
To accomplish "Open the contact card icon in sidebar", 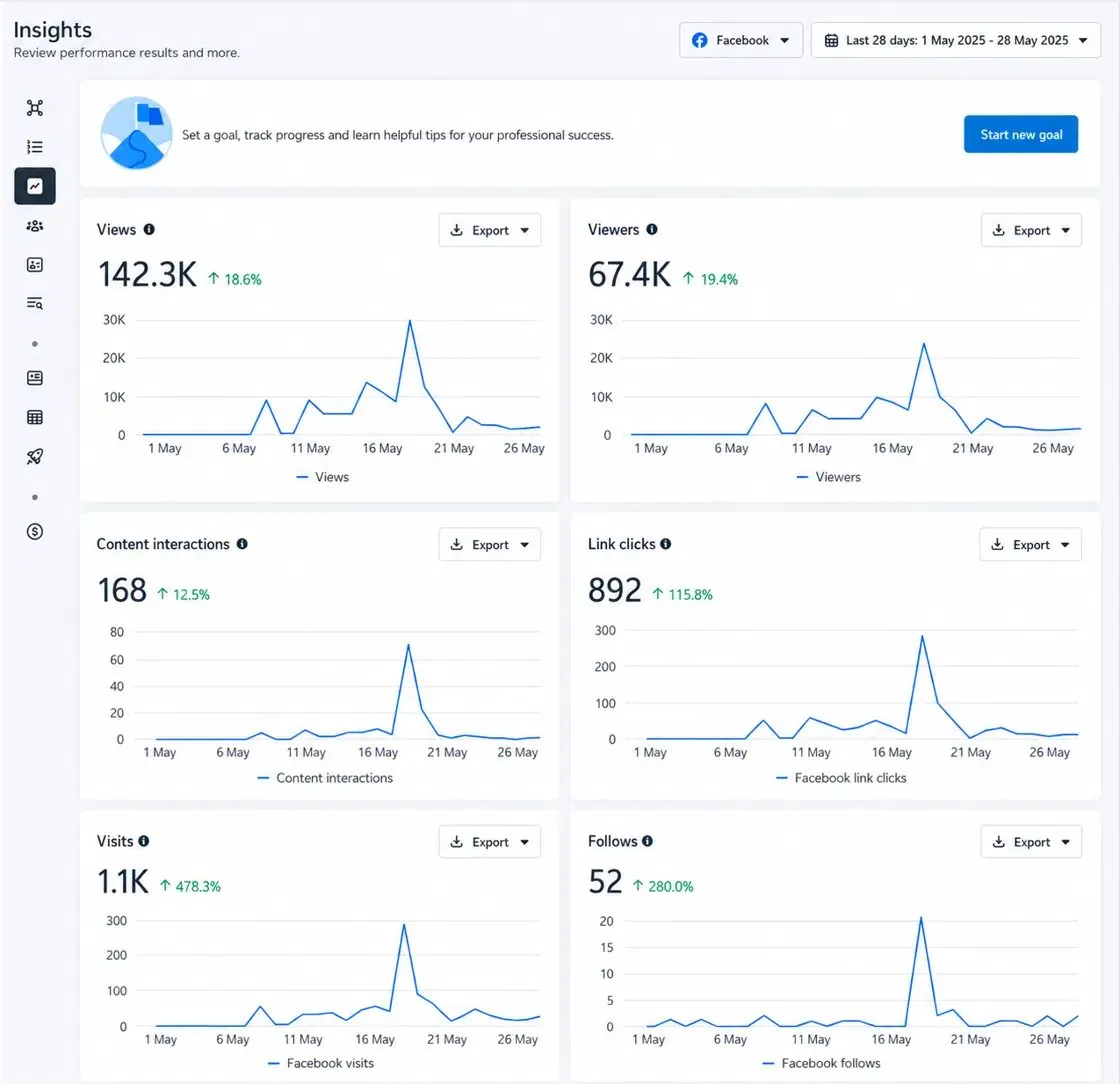I will pyautogui.click(x=34, y=265).
